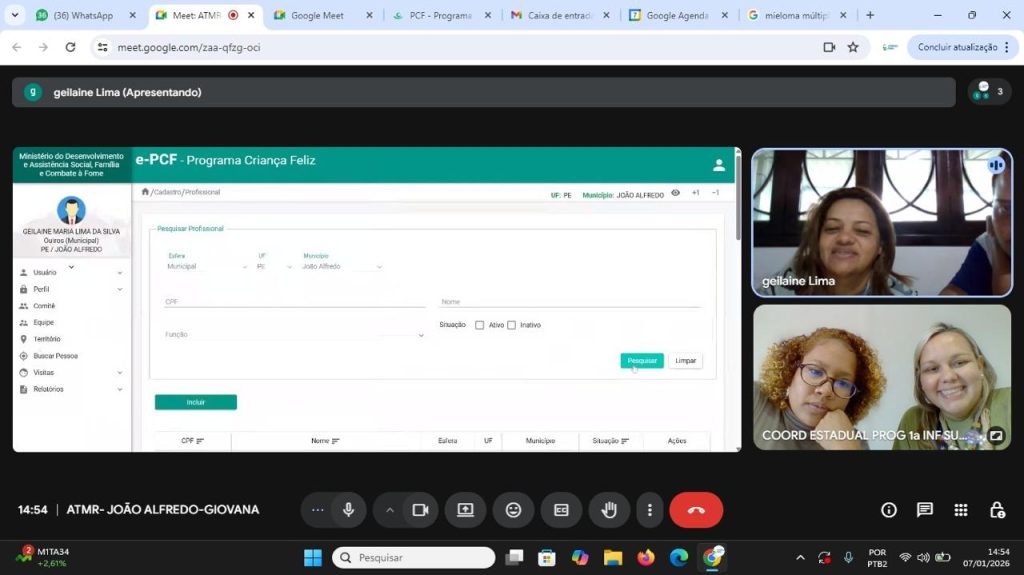Open meeting details info icon

(889, 510)
